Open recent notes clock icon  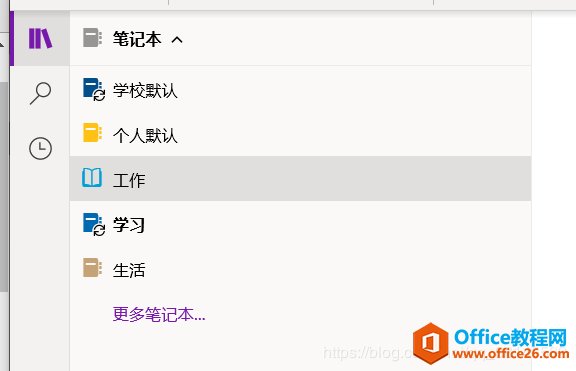(40, 148)
